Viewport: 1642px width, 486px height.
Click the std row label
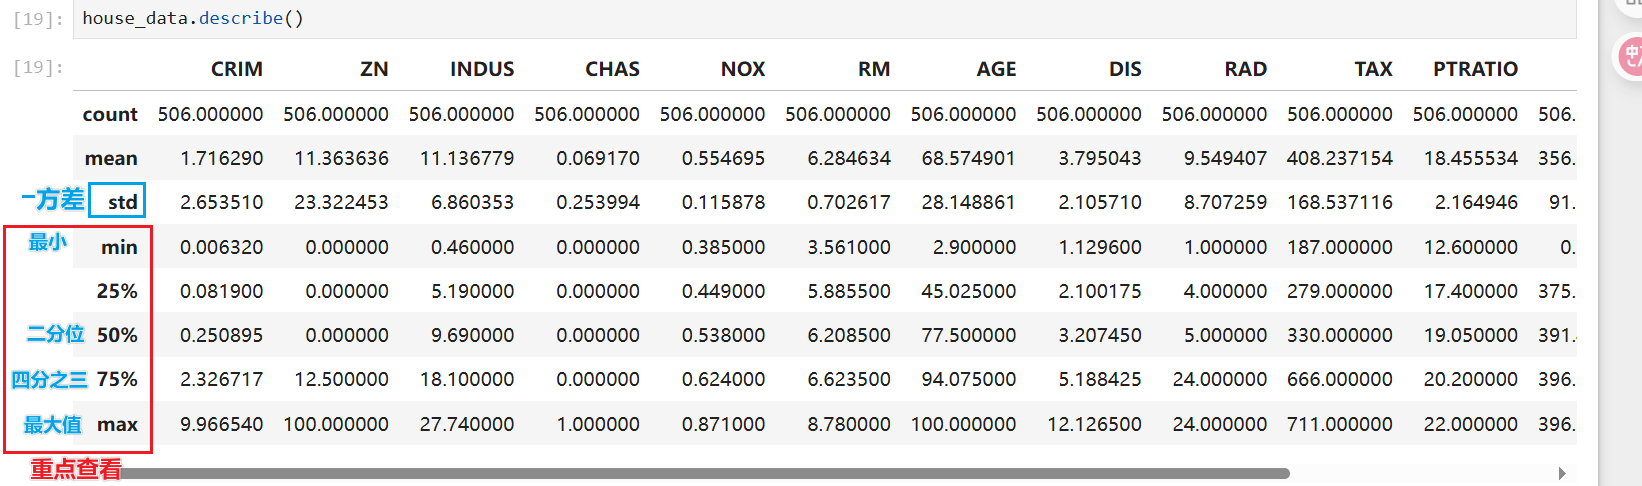(x=122, y=202)
